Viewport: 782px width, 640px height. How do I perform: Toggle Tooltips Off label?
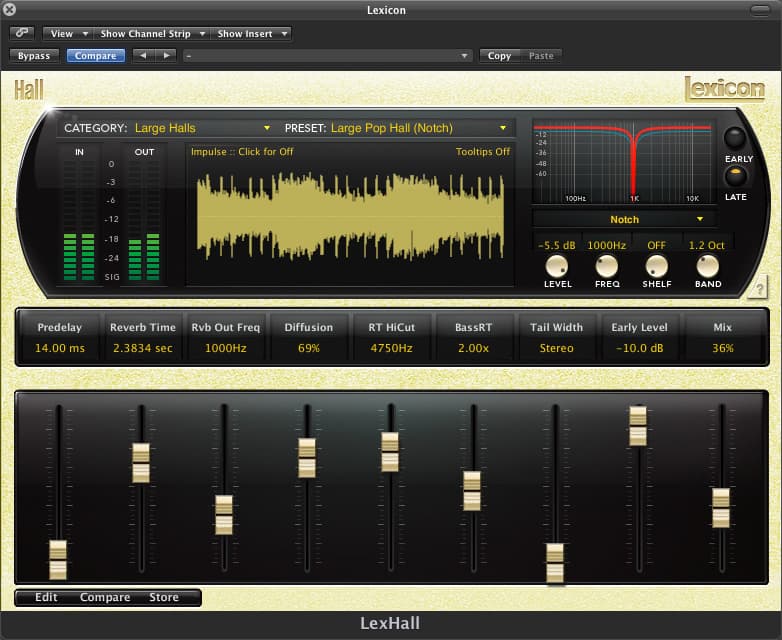(x=482, y=152)
